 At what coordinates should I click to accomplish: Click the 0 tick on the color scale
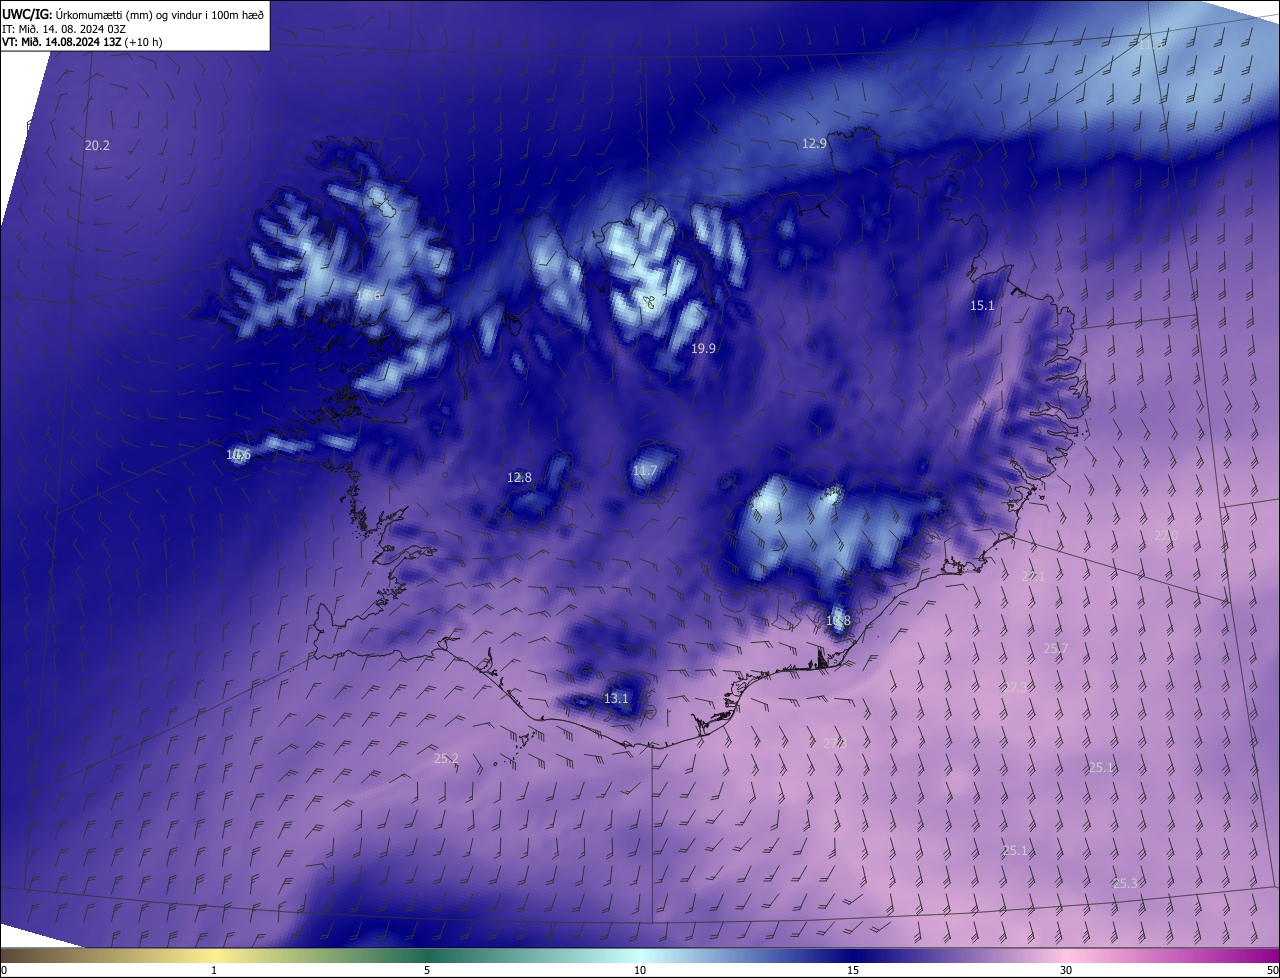pos(4,971)
